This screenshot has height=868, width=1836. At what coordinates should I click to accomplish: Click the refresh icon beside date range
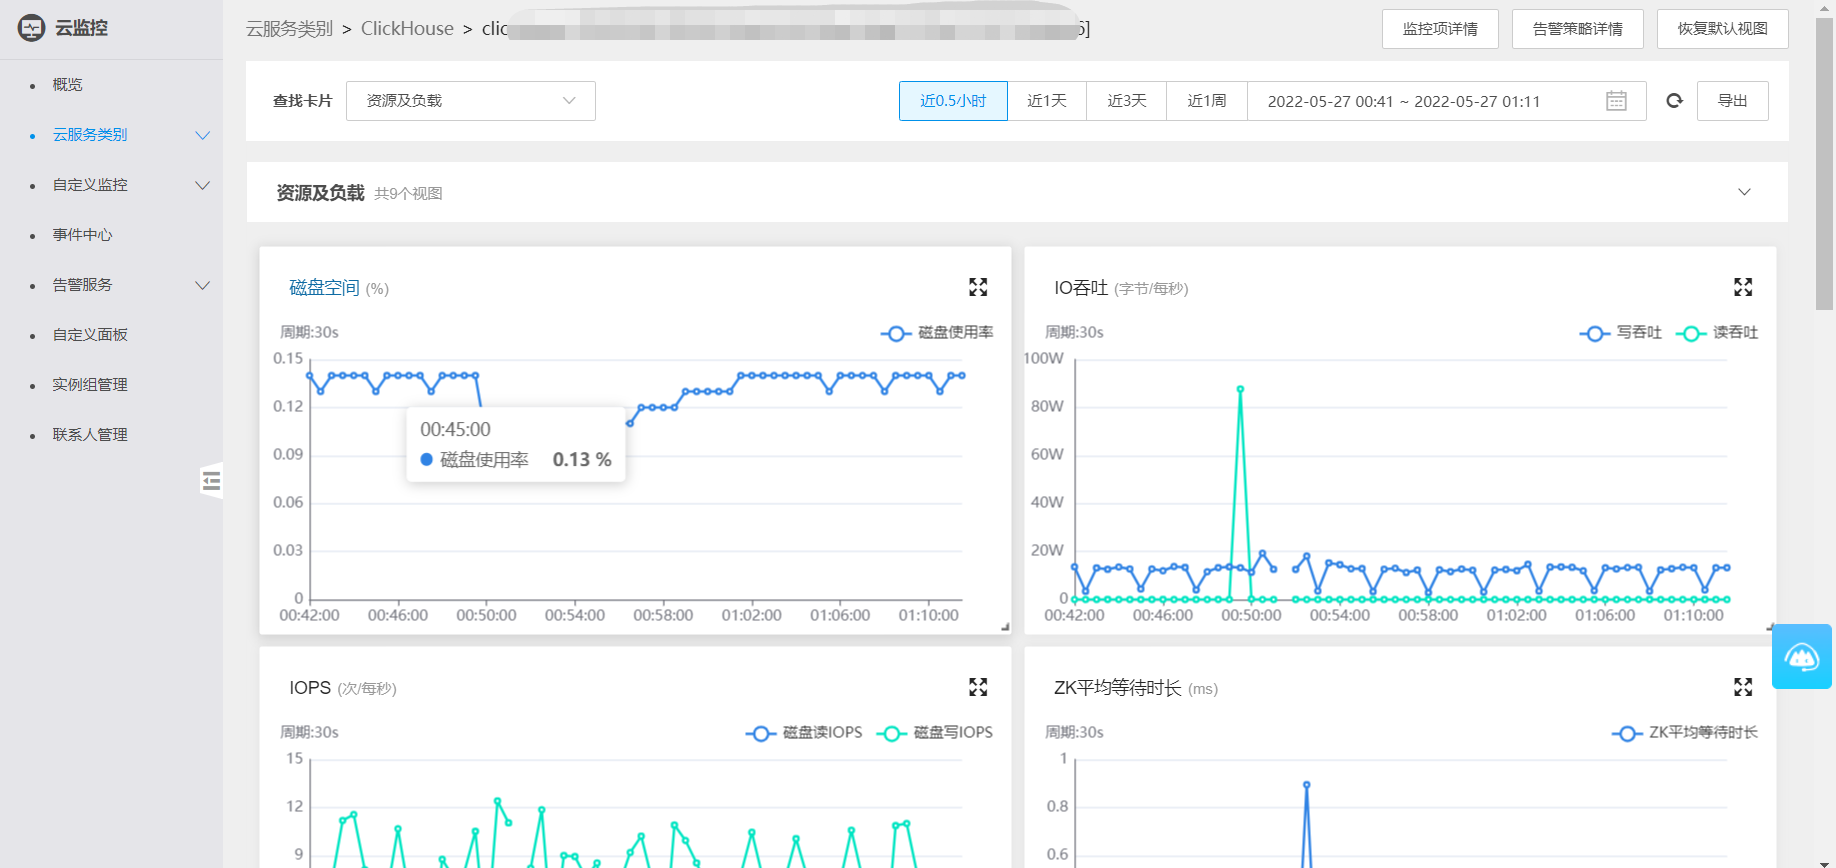[x=1674, y=101]
